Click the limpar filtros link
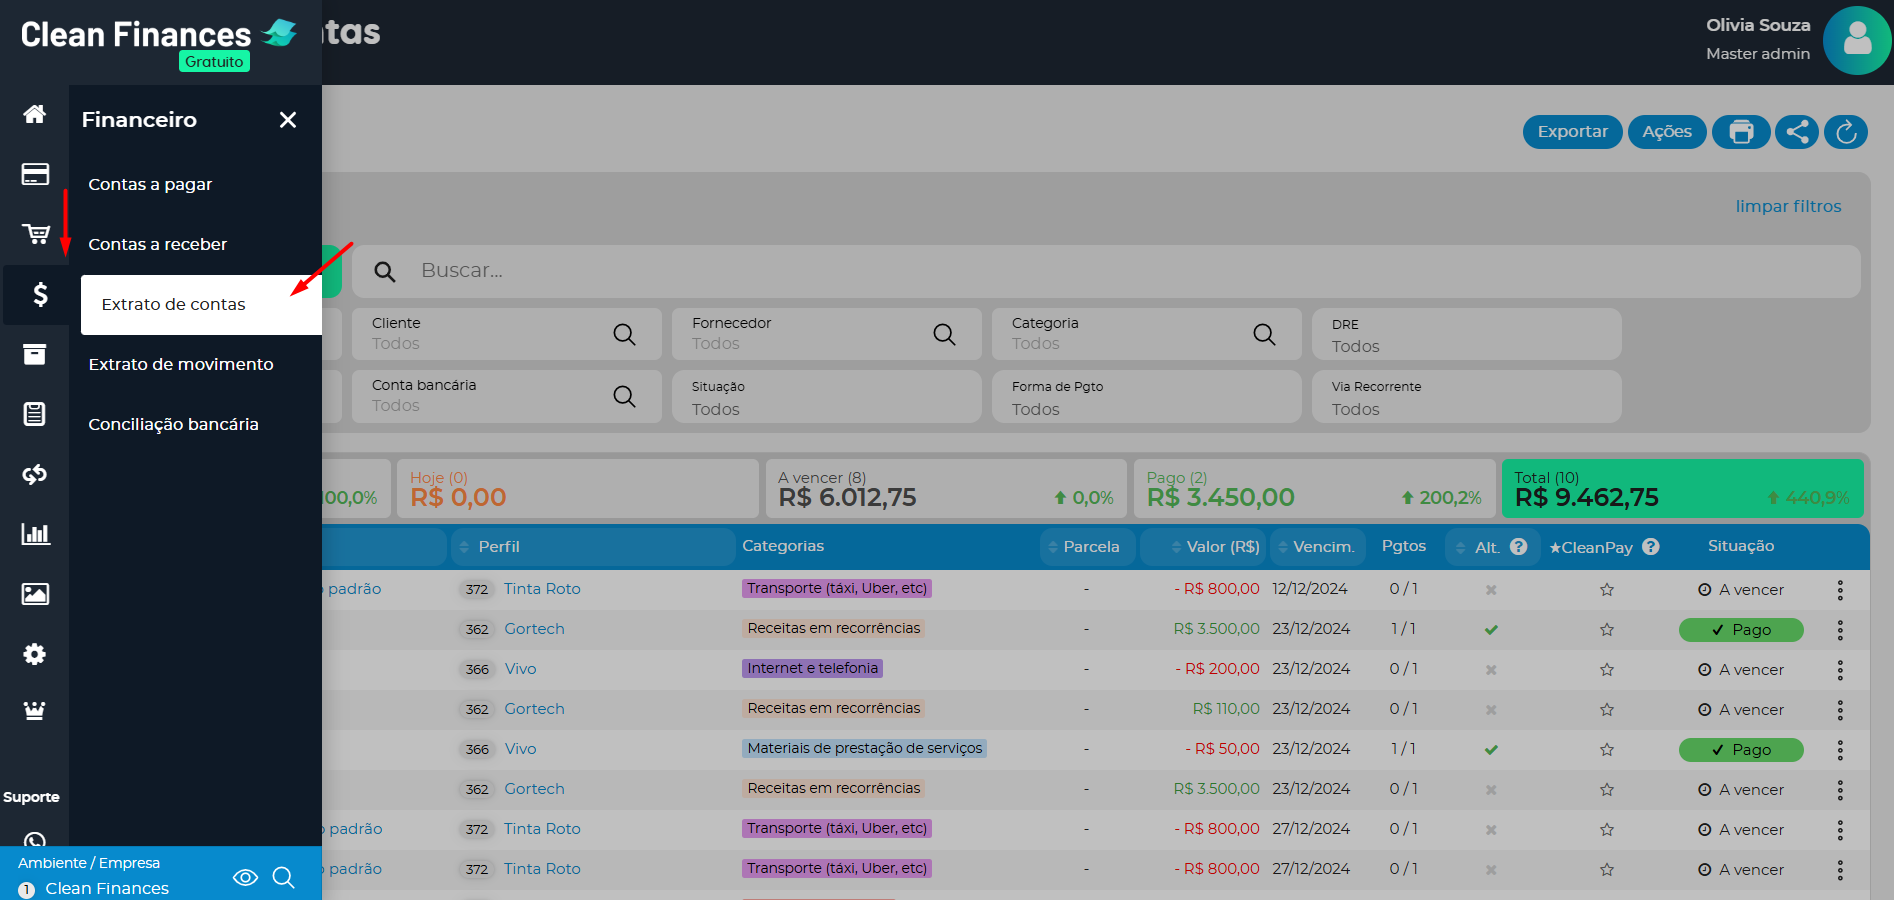 click(x=1788, y=206)
